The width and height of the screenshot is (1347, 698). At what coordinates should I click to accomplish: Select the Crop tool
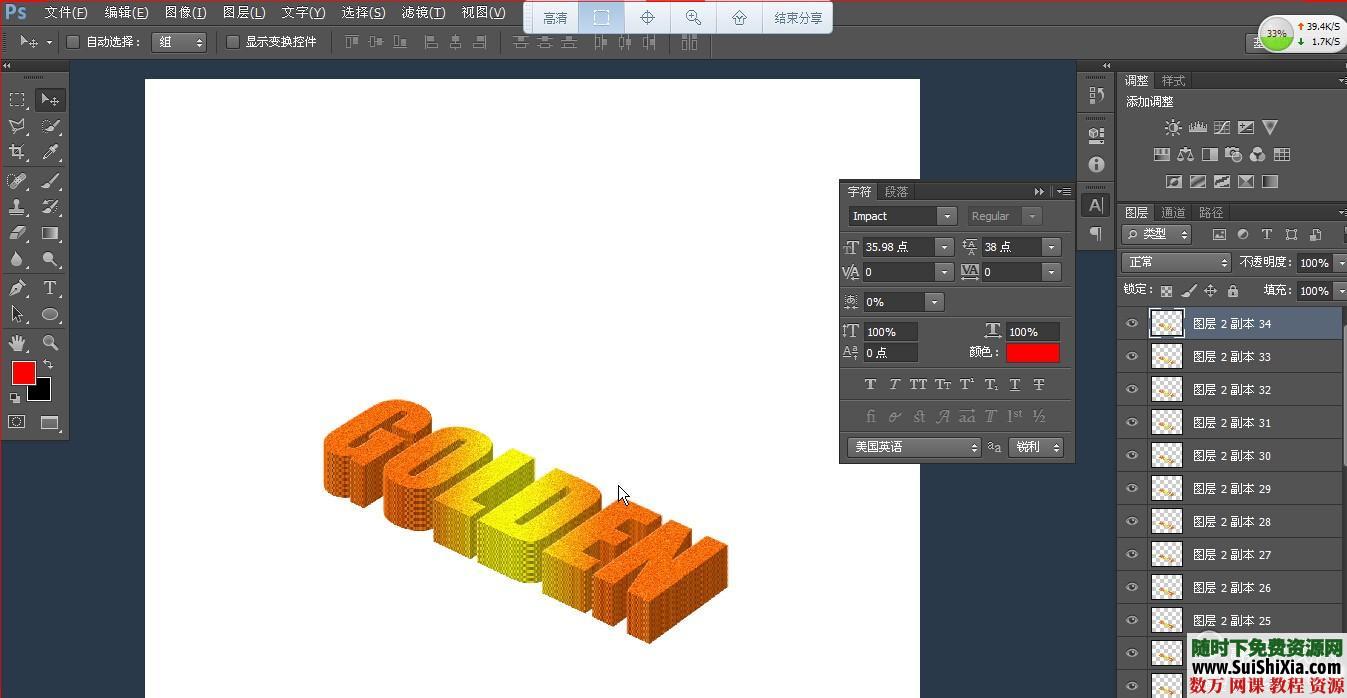coord(17,153)
